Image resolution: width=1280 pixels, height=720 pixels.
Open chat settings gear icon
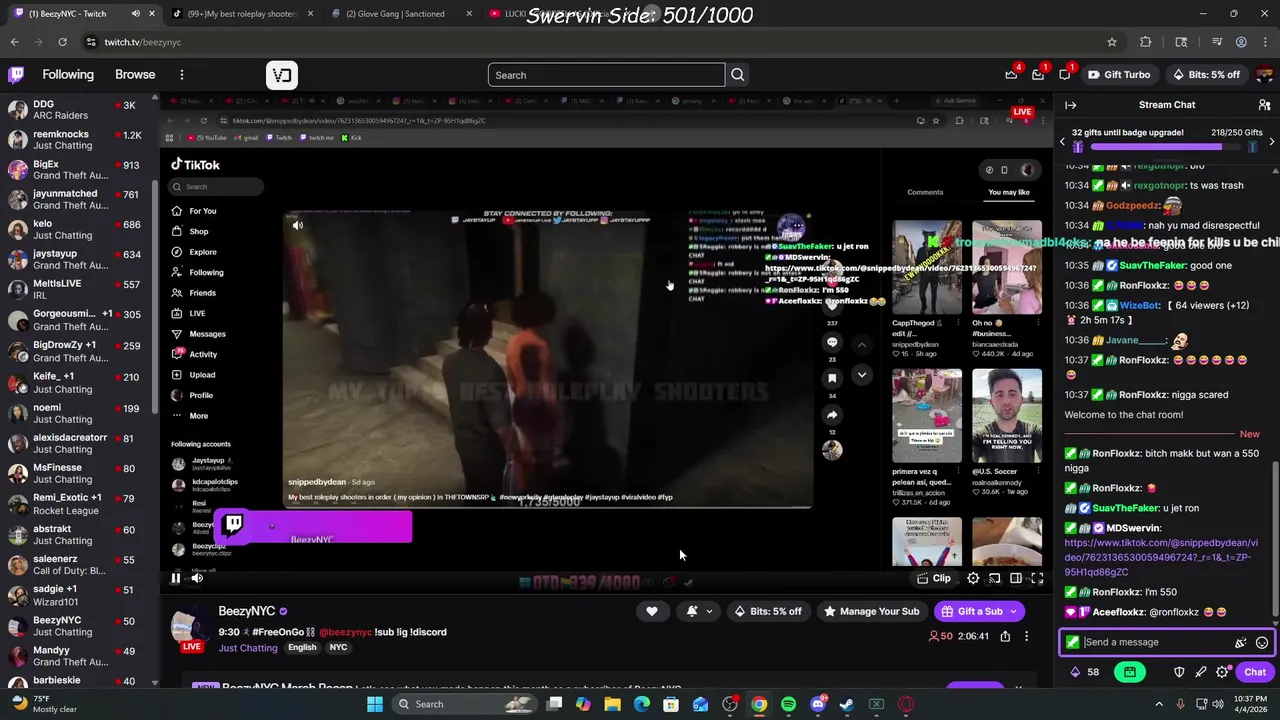click(1222, 672)
